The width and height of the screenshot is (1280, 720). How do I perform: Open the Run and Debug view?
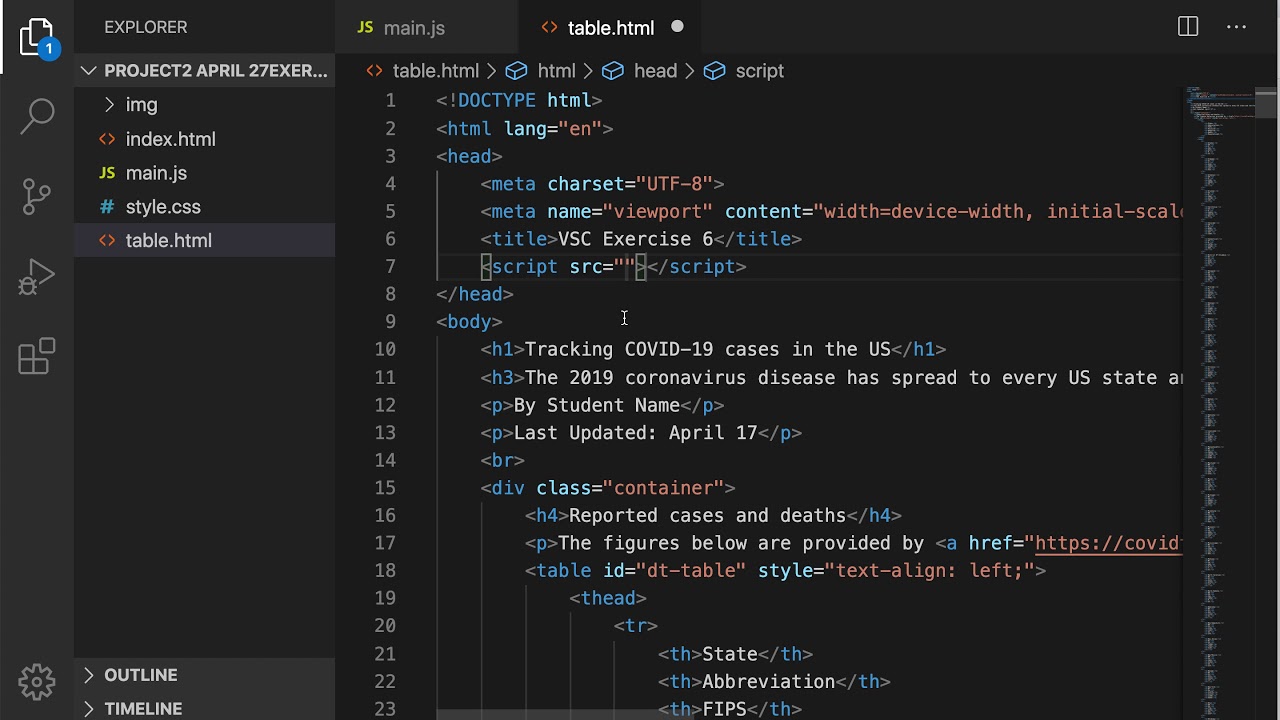tap(37, 277)
